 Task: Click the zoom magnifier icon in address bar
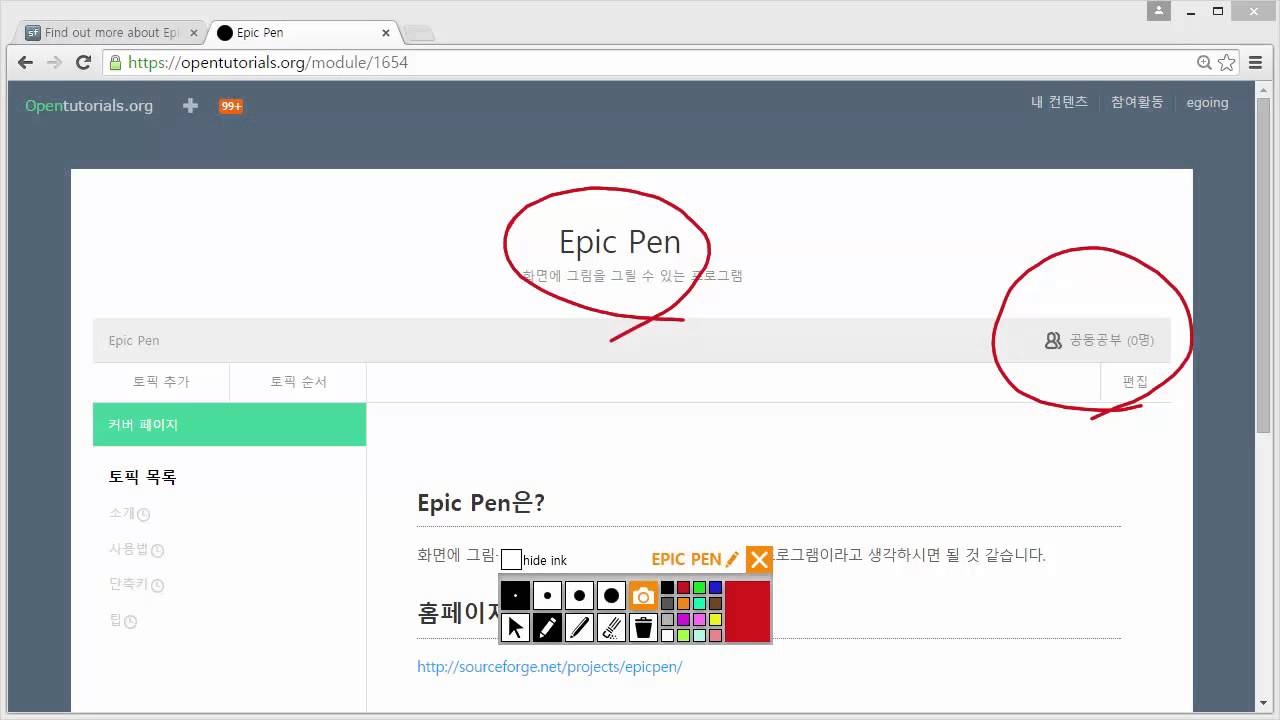[x=1204, y=62]
